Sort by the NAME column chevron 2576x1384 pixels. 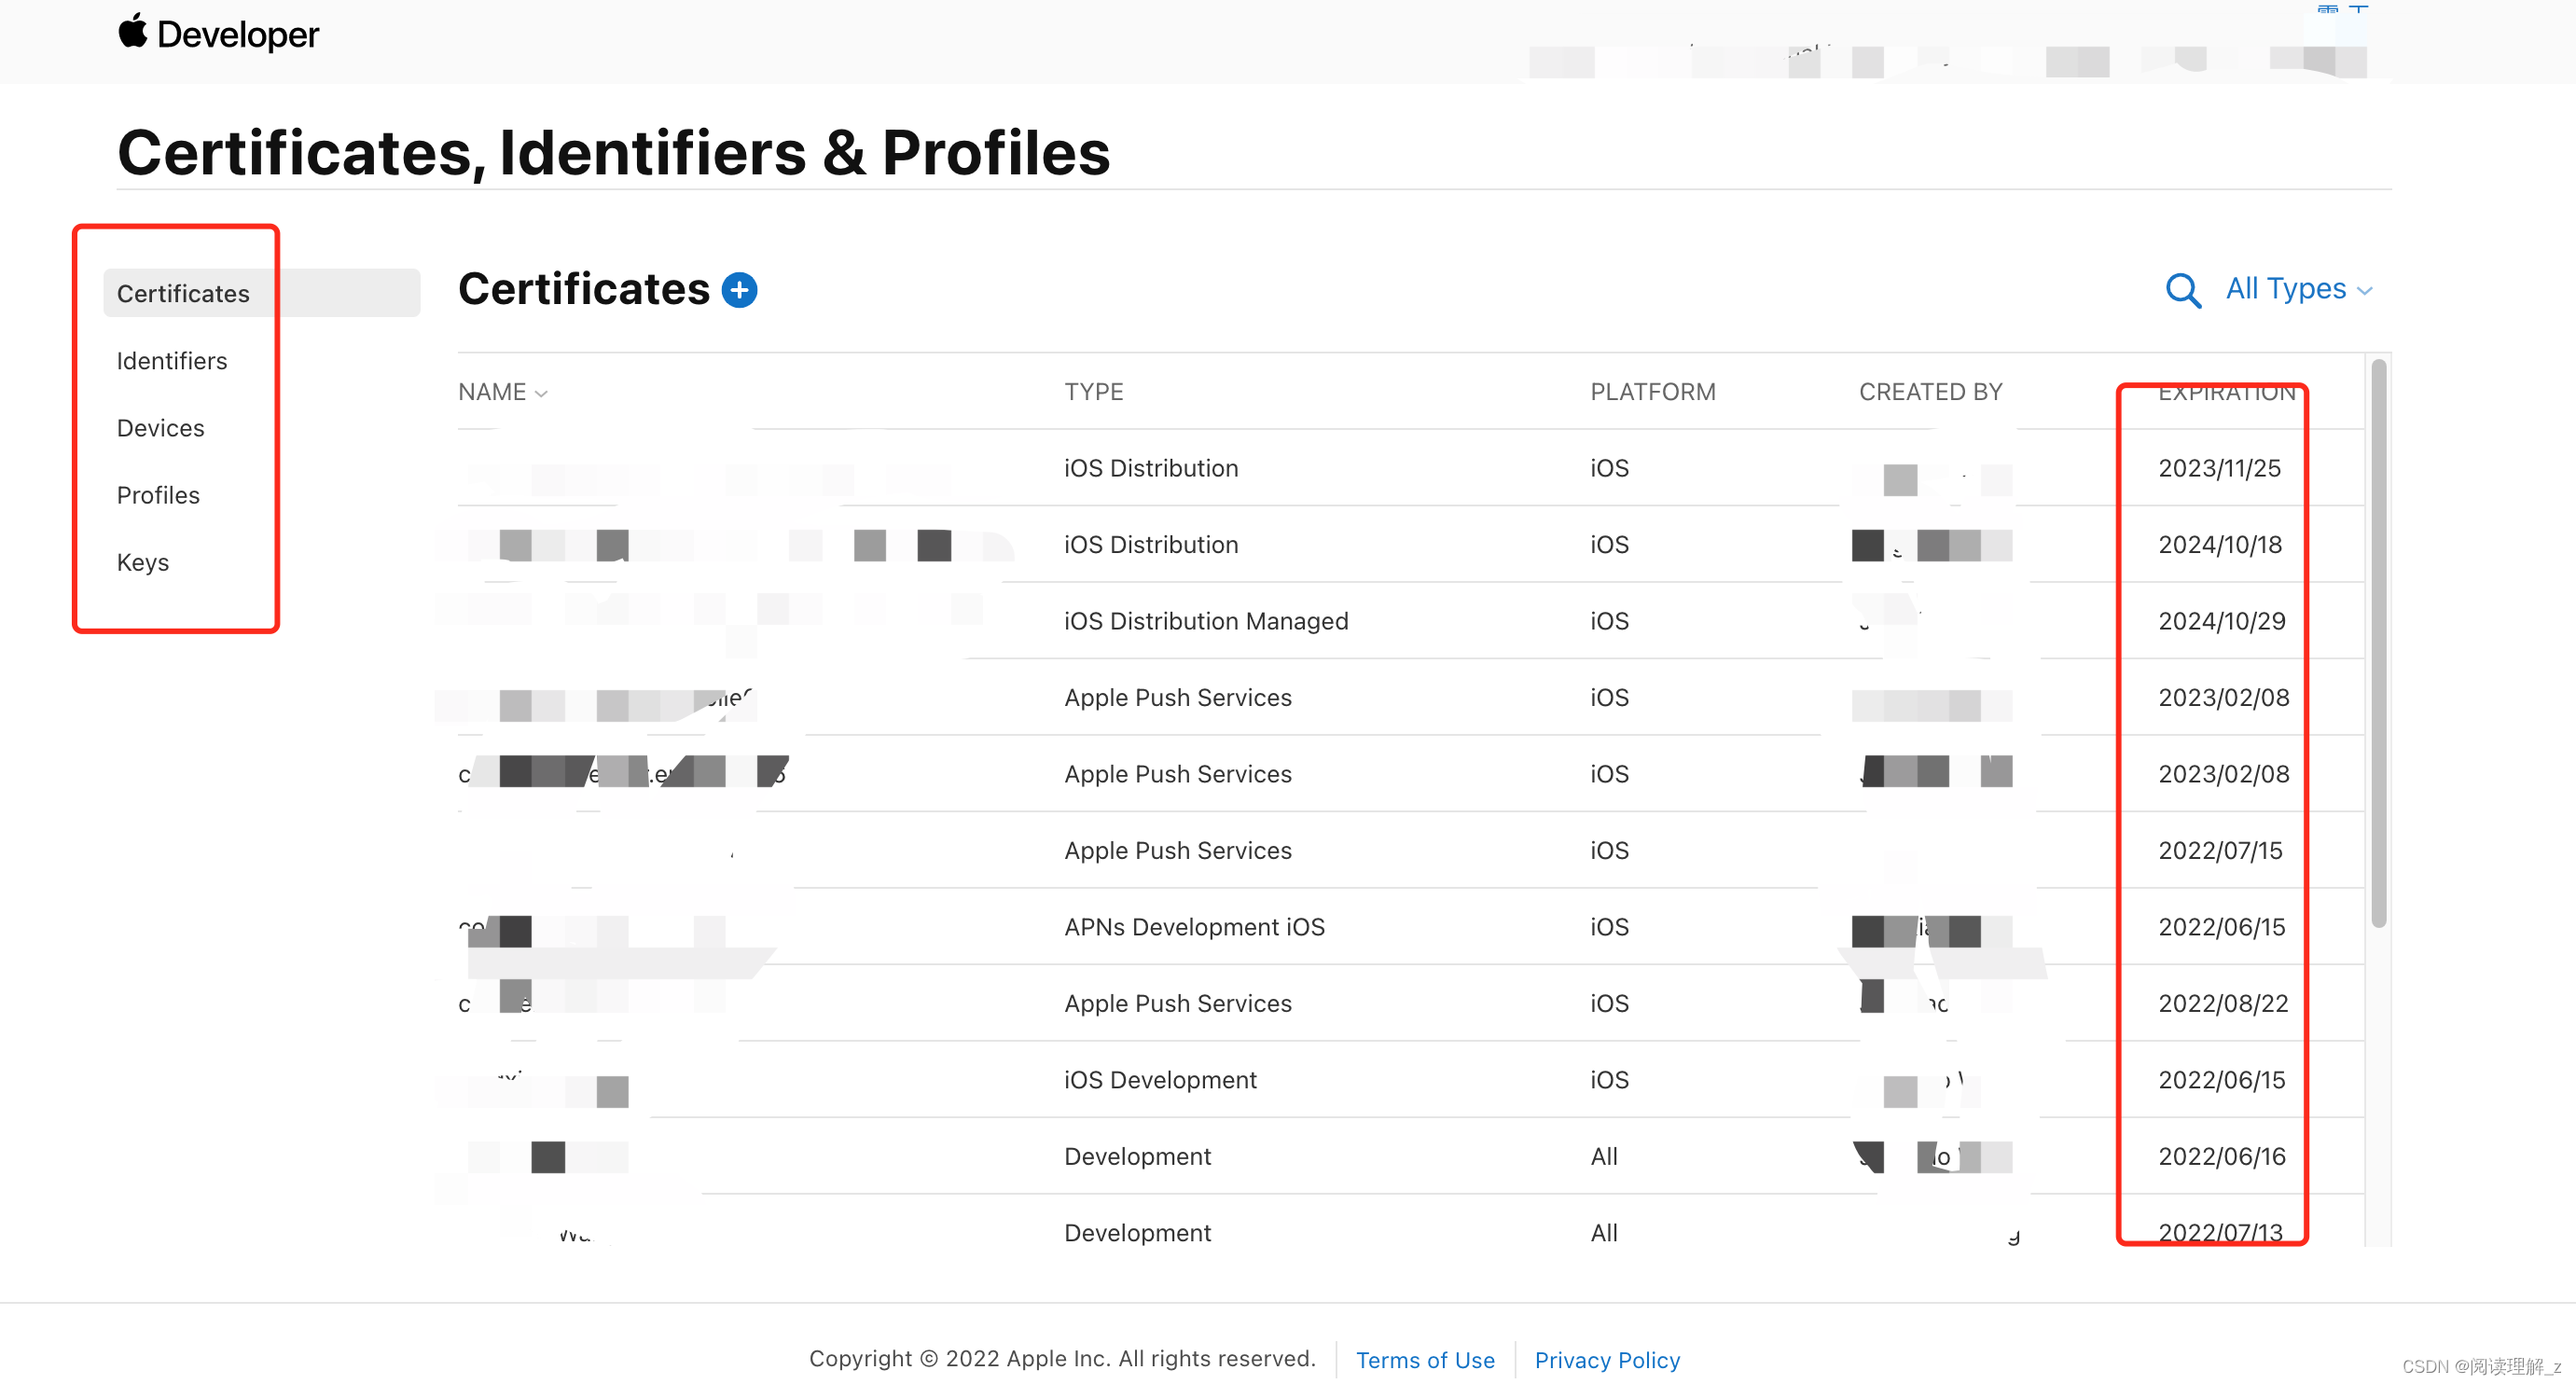coord(541,393)
